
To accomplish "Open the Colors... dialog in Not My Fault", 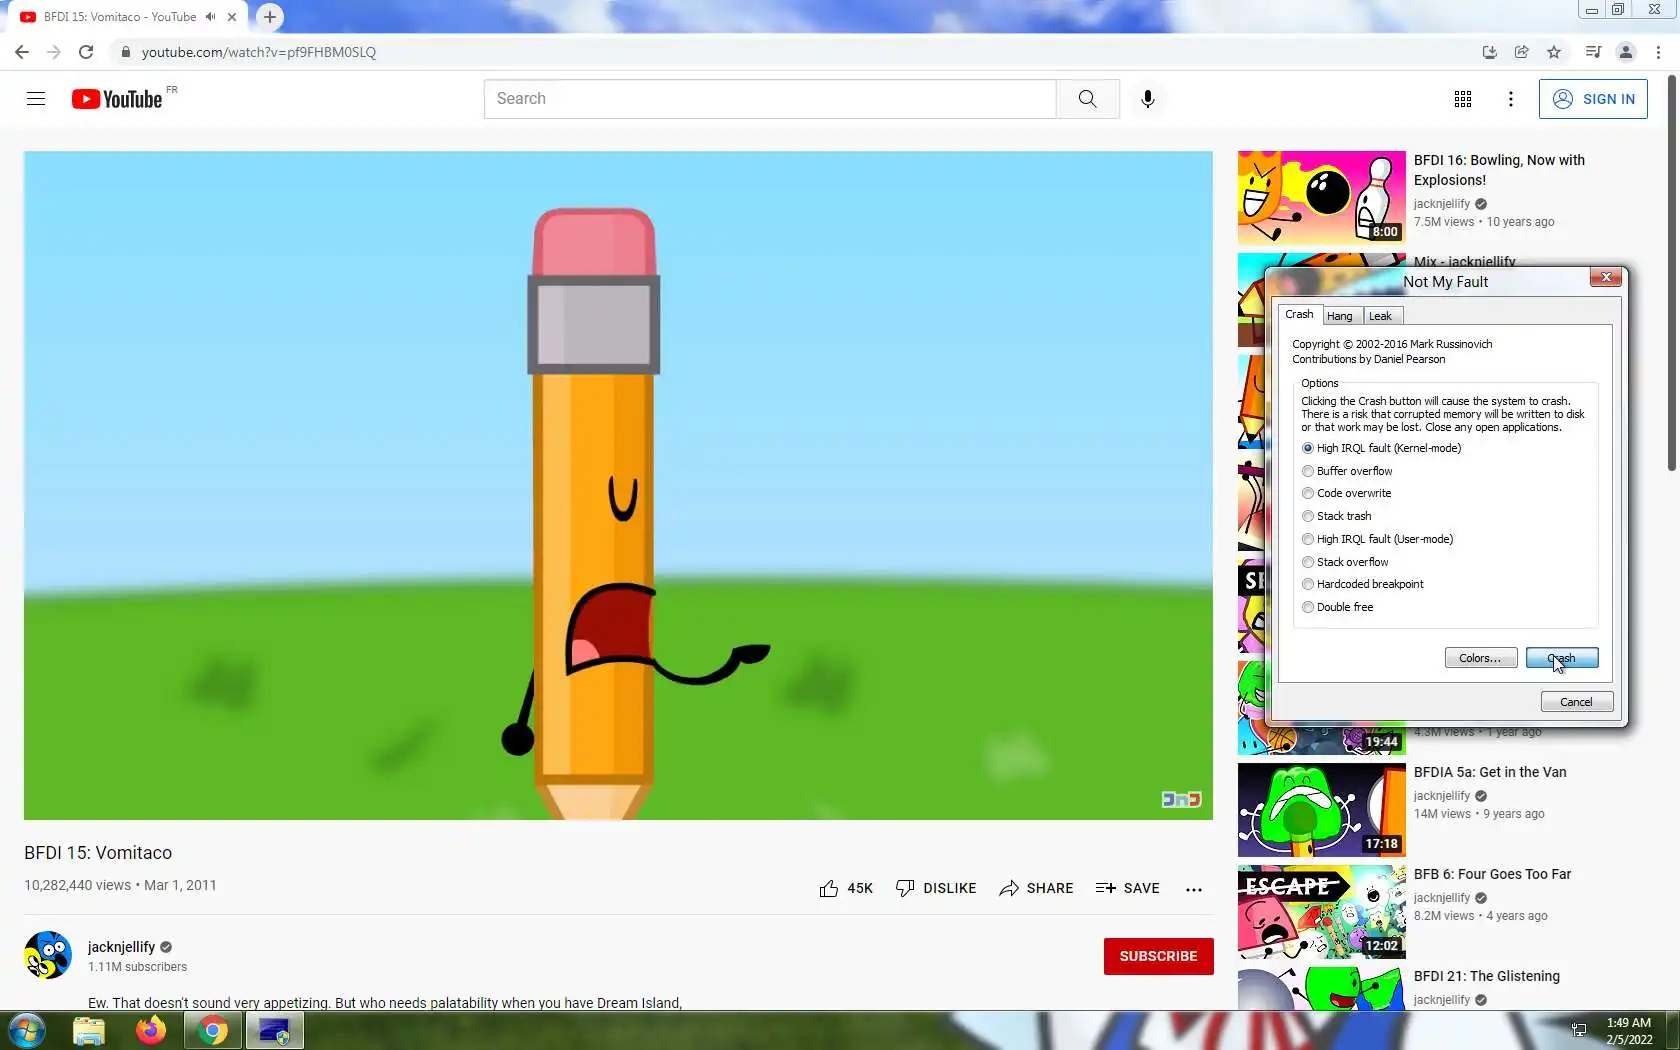I will [x=1480, y=658].
